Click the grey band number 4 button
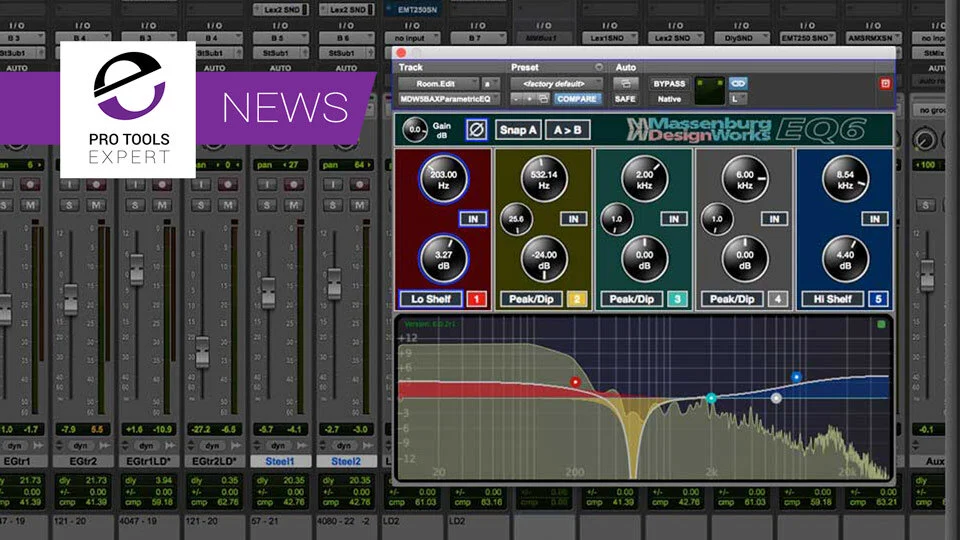This screenshot has width=960, height=540. (778, 299)
